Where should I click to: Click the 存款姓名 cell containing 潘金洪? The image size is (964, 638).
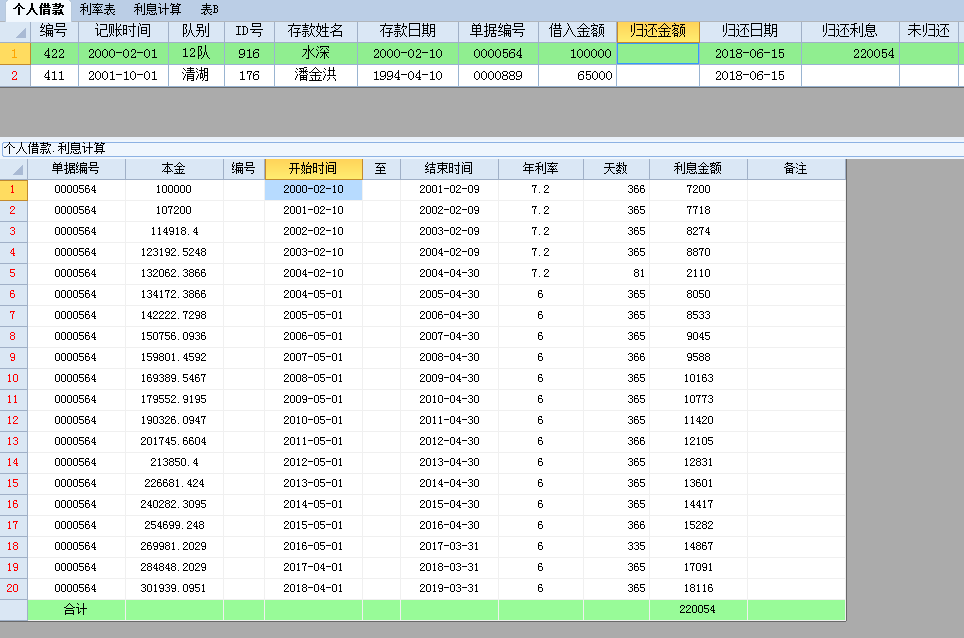point(315,75)
